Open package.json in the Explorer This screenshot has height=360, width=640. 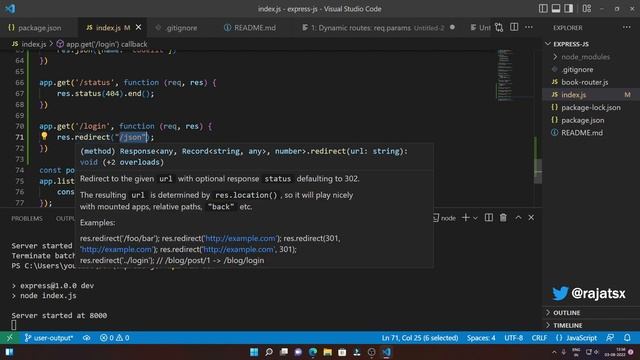(591, 120)
